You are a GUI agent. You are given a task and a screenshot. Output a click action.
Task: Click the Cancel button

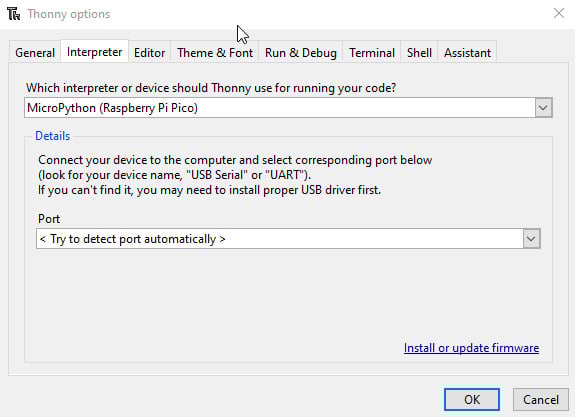541,399
